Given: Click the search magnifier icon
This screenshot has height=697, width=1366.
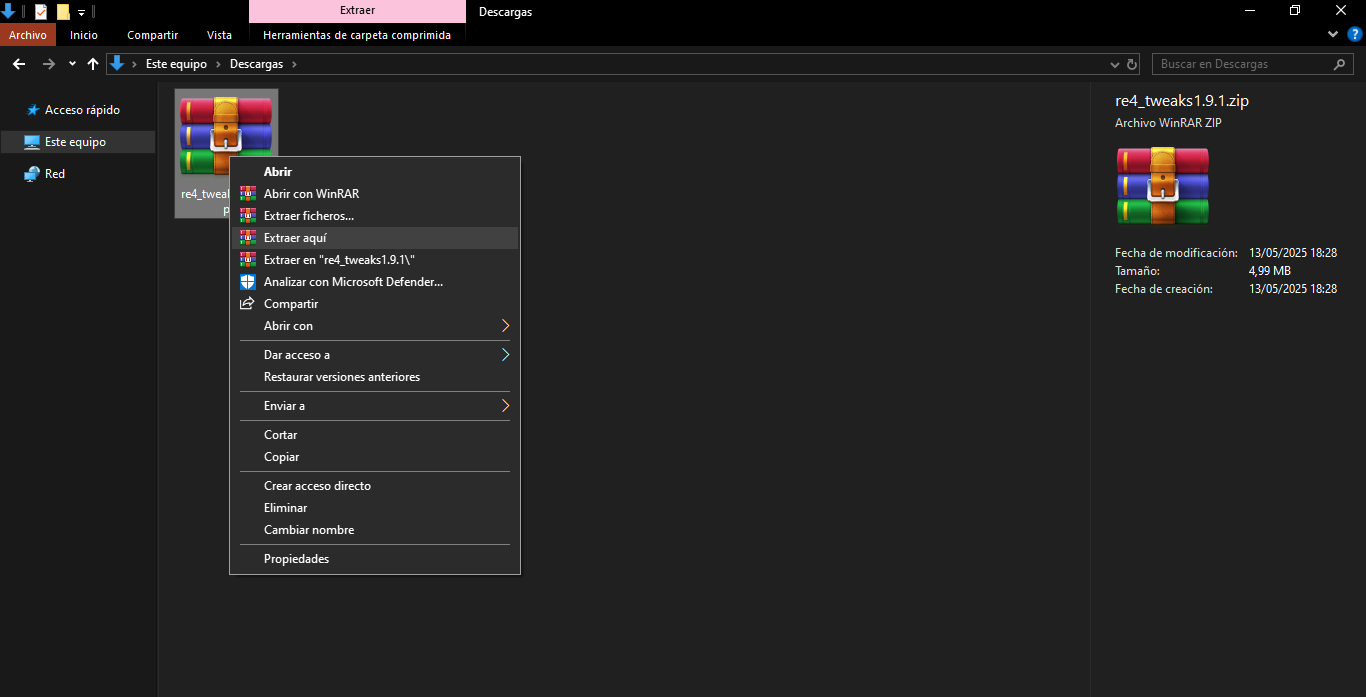Looking at the screenshot, I should (1341, 64).
